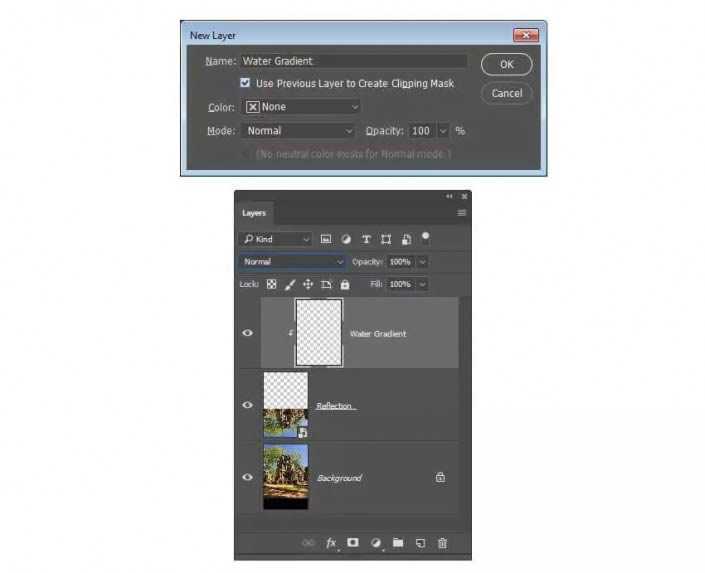Expand the Layers panel blend mode dropdown
Screen dimensions: 705x573
click(x=292, y=262)
